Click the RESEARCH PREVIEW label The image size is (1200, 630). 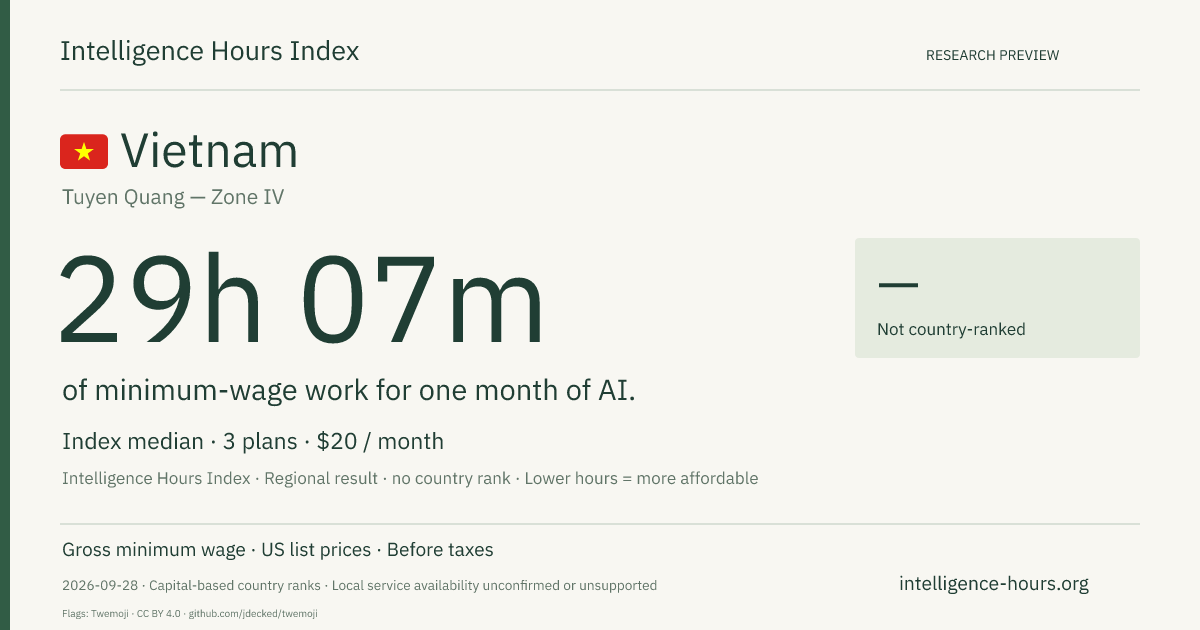(x=992, y=55)
